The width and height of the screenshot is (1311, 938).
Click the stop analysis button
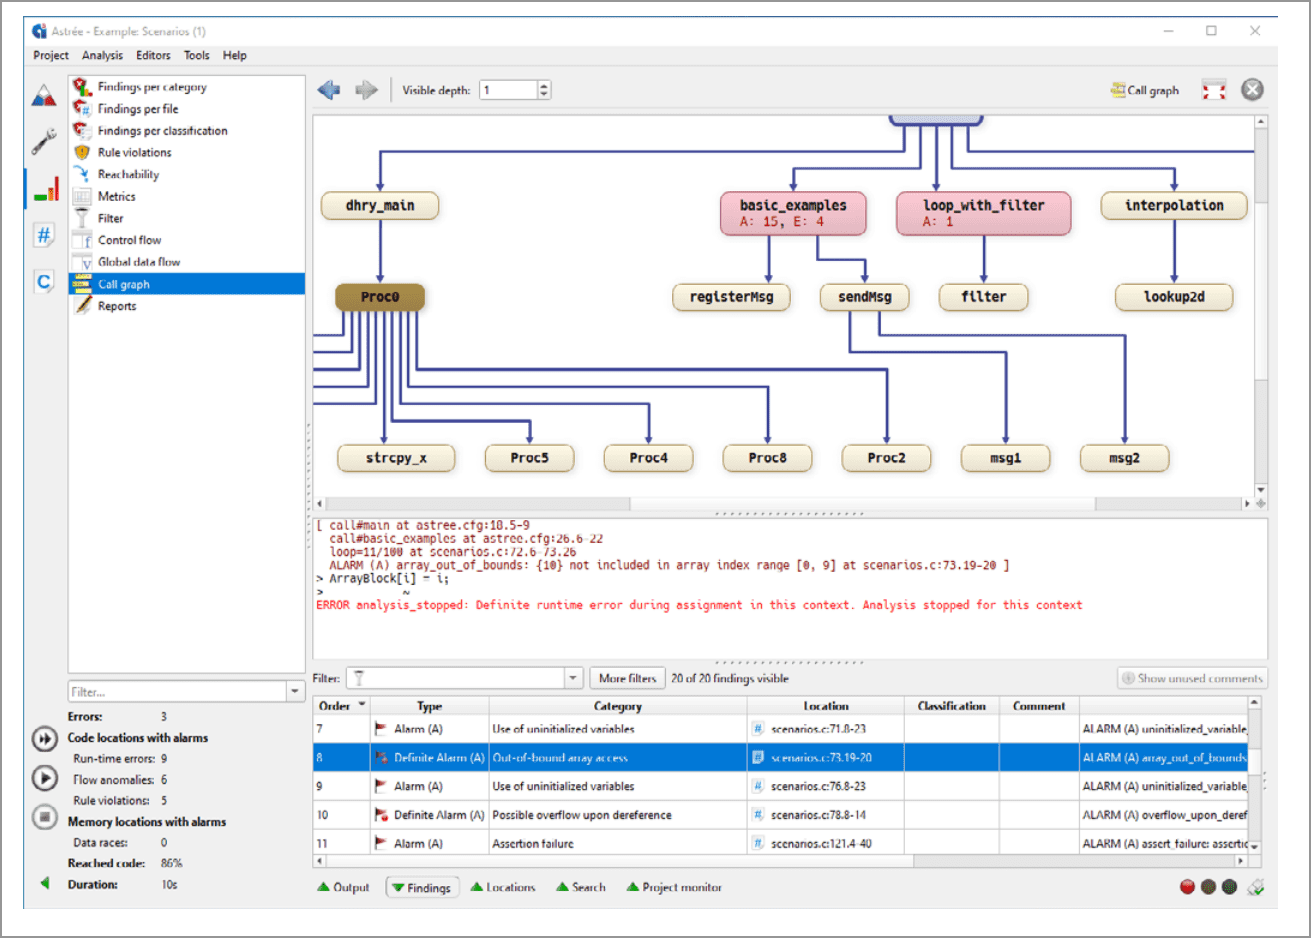(x=45, y=817)
